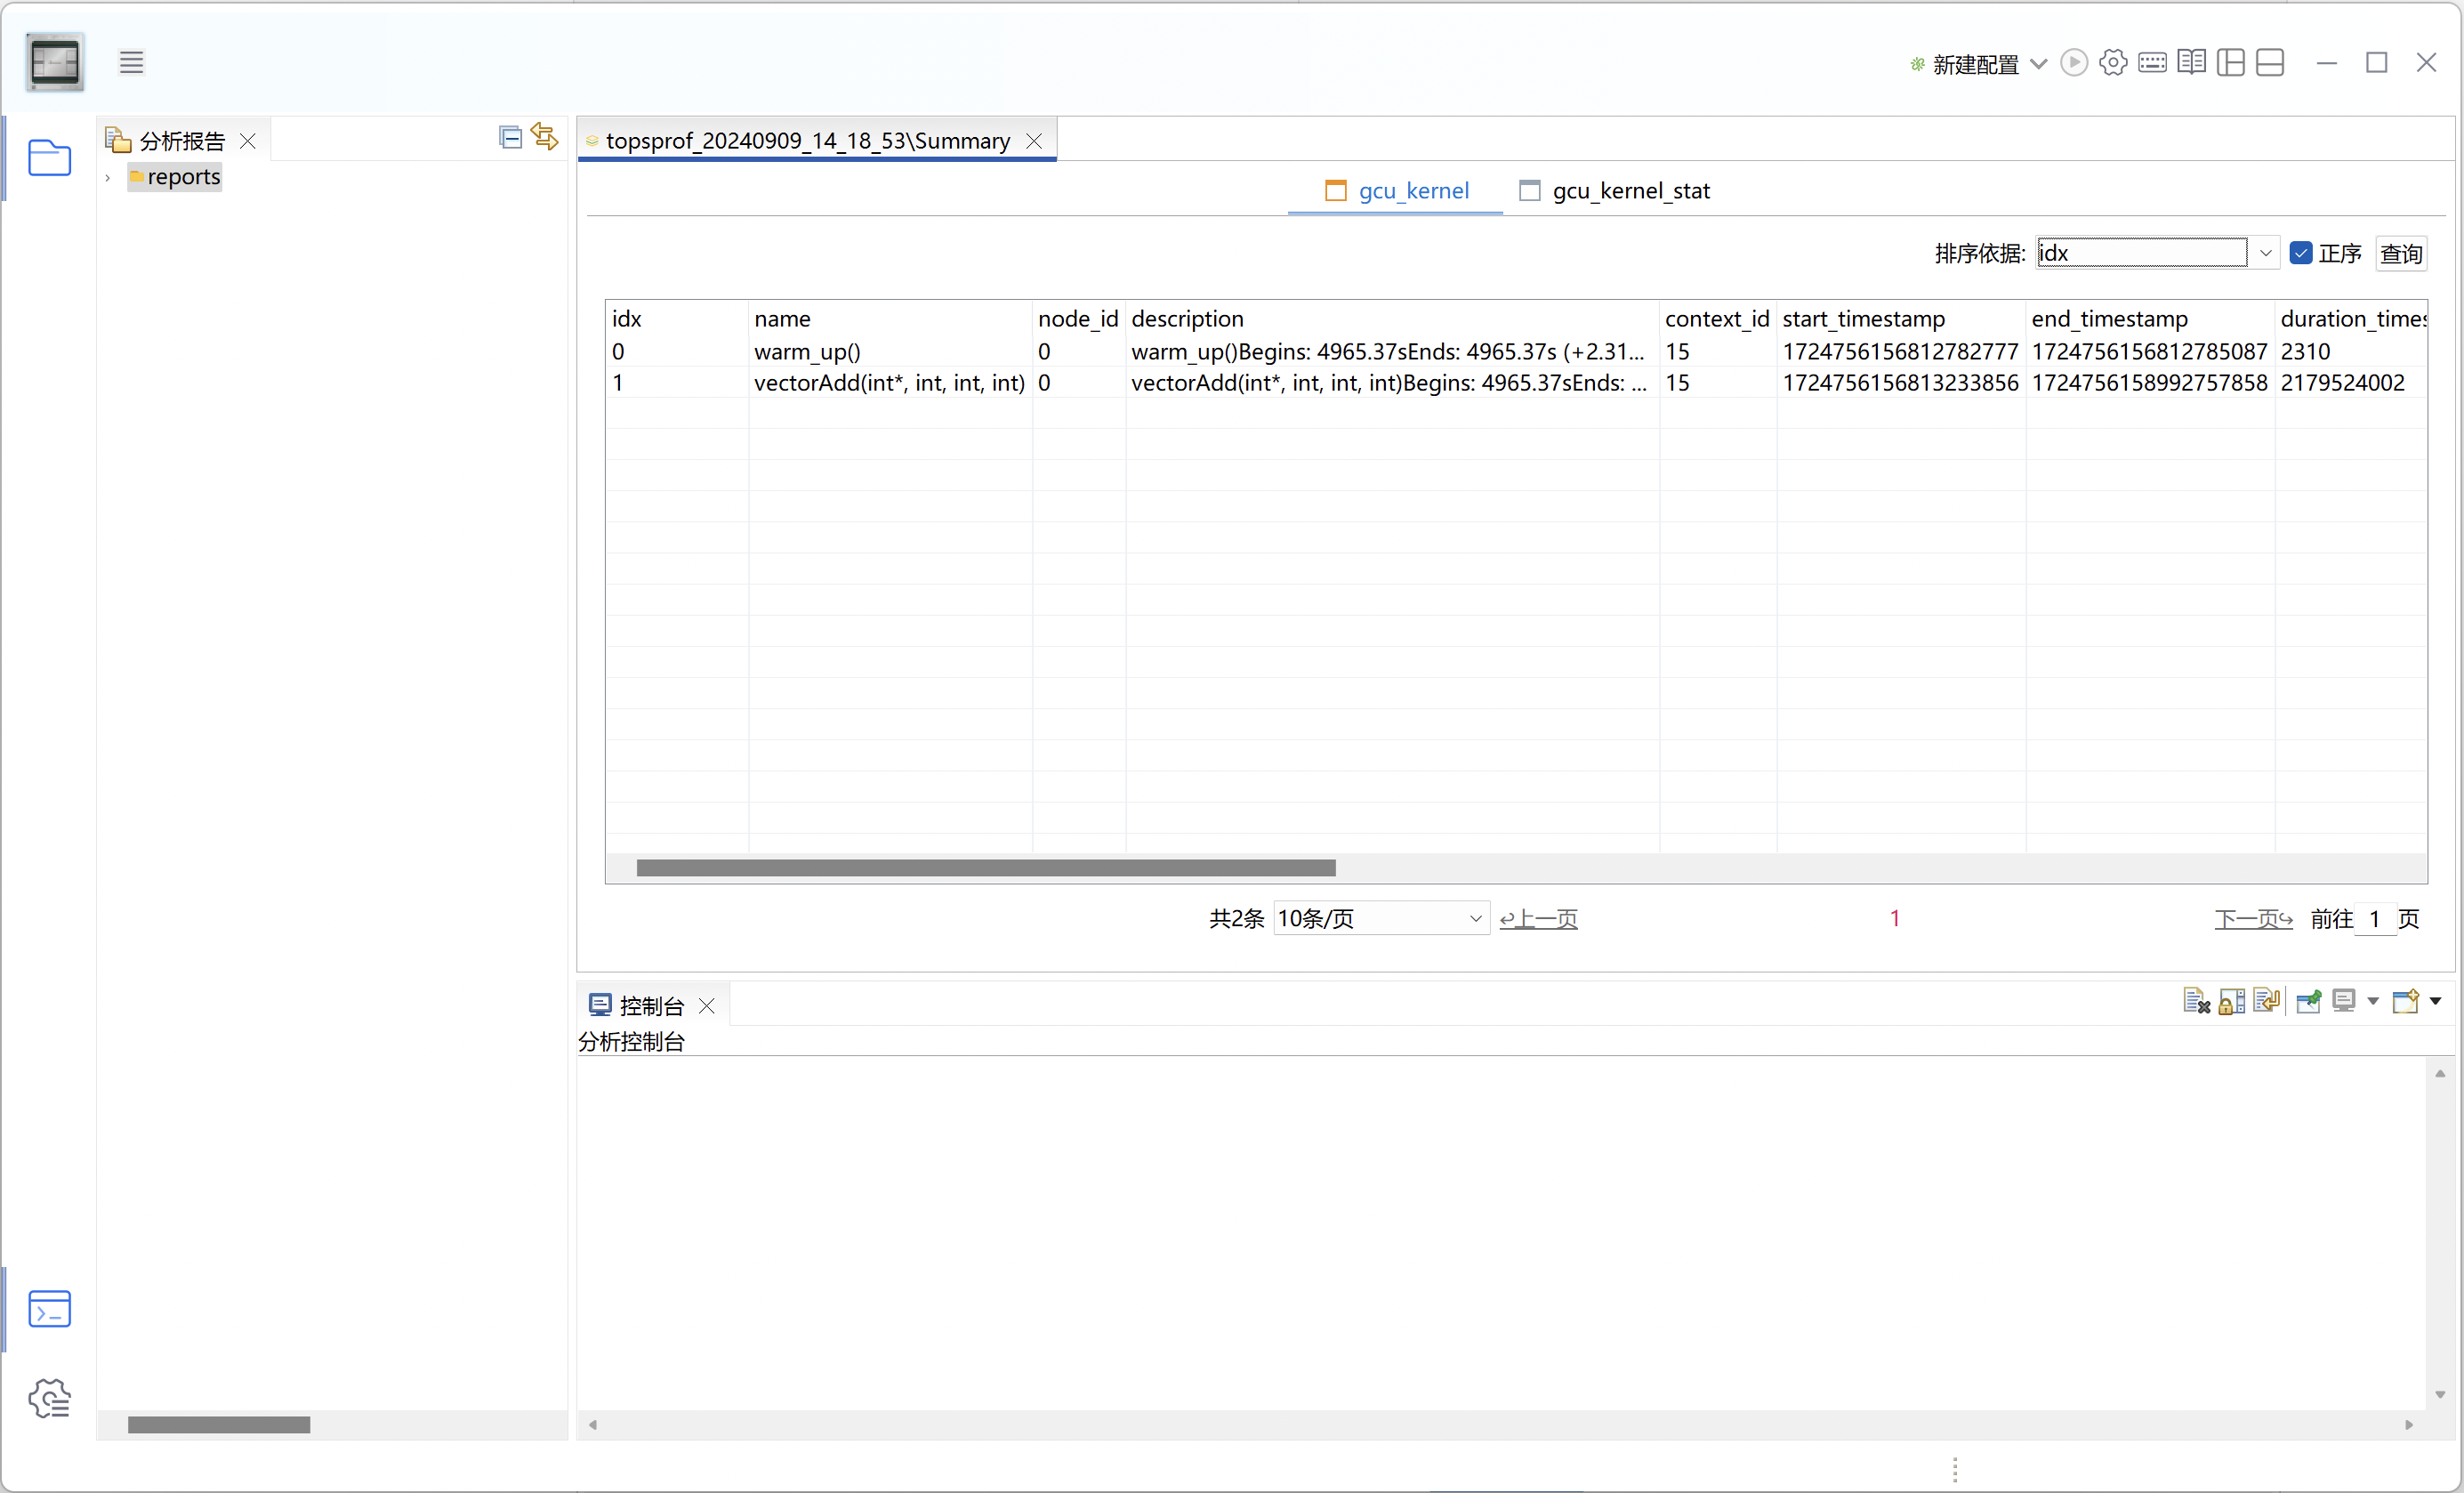Click the link-with-editor arrows icon
Screen dimensions: 2464x1493
[545, 137]
